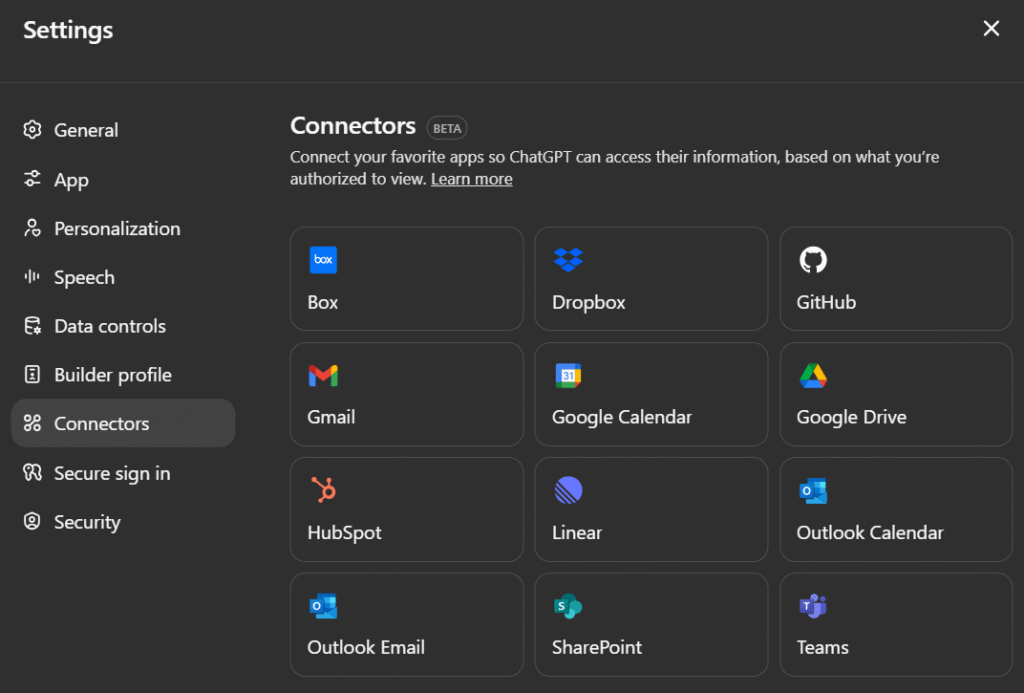Click the SharePoint logo icon
This screenshot has width=1024, height=693.
568,606
